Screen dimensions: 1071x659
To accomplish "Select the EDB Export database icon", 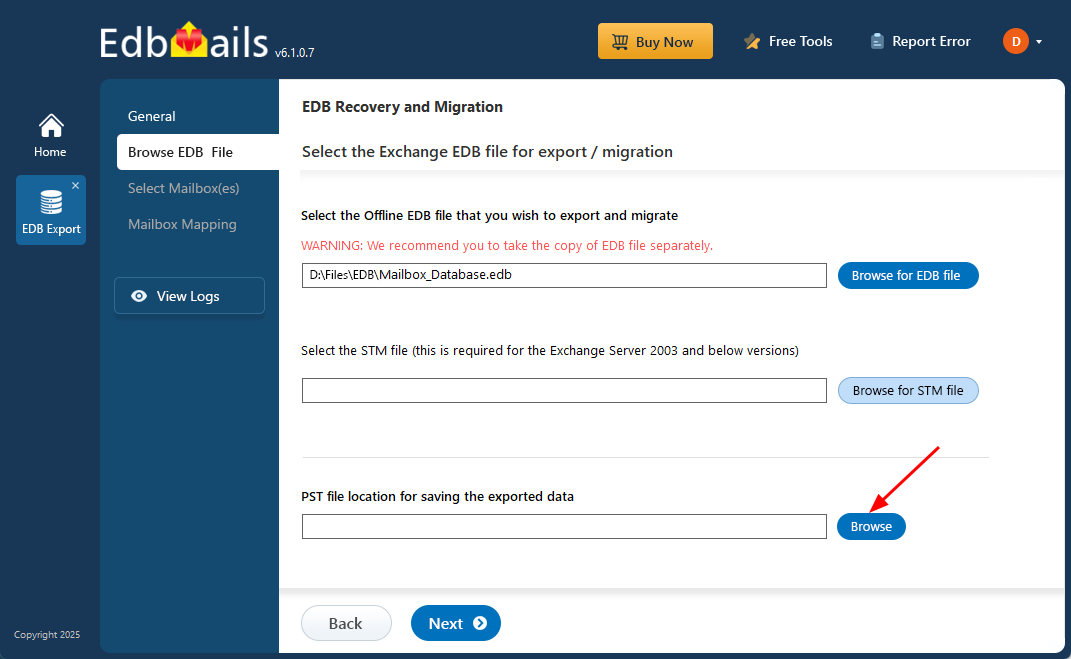I will tap(50, 203).
